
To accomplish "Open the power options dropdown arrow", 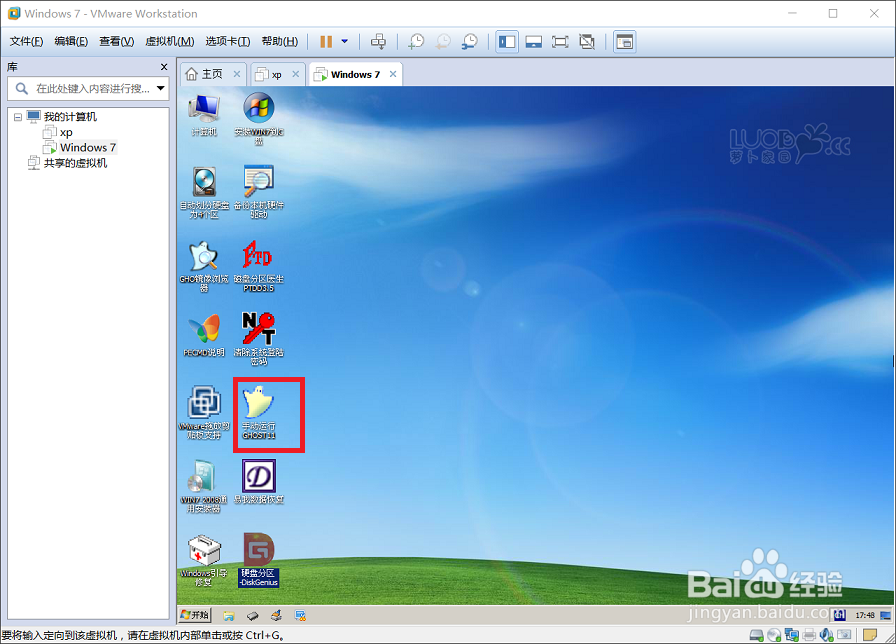I will [345, 42].
